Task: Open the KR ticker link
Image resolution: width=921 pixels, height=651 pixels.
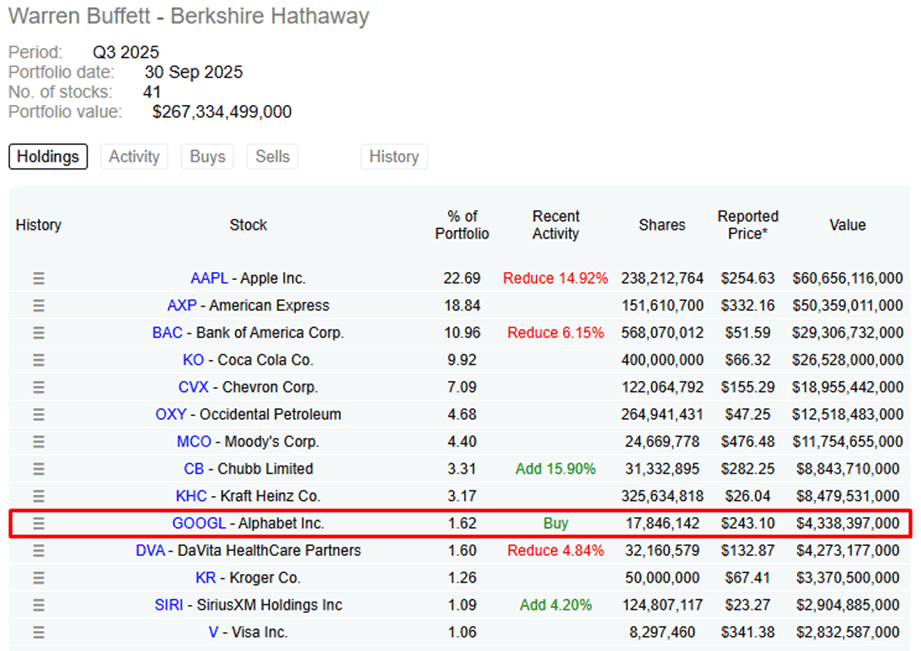Action: 206,578
